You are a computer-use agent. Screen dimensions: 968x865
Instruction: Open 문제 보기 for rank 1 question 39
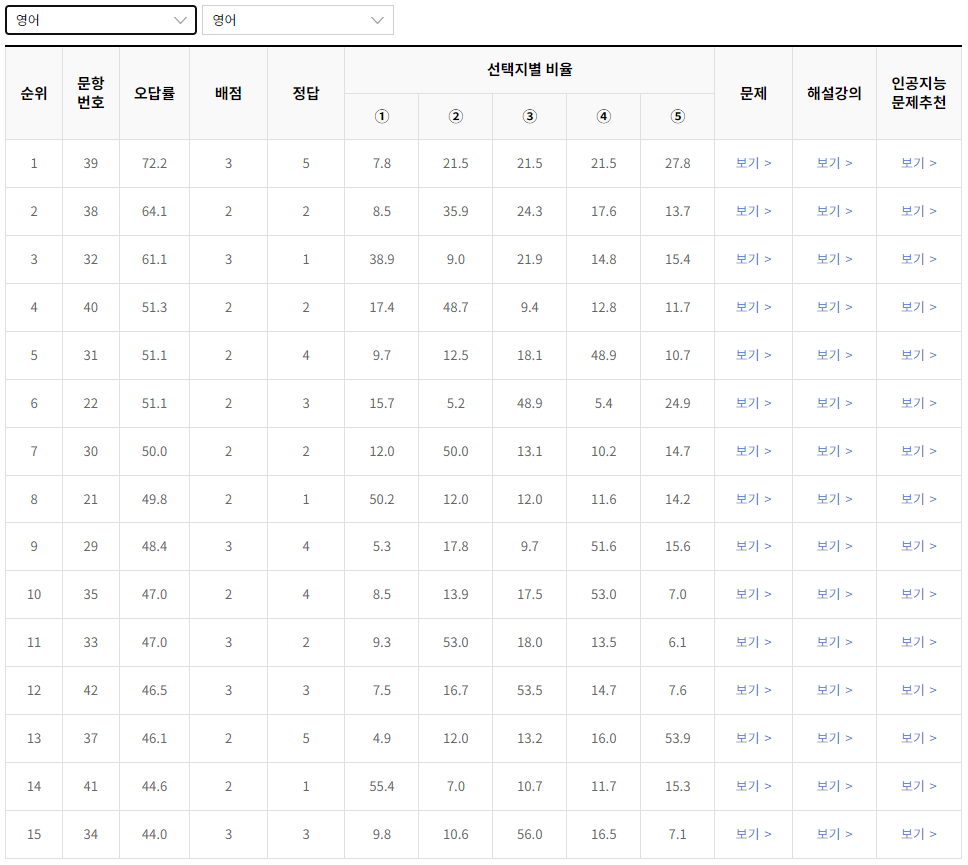point(754,163)
